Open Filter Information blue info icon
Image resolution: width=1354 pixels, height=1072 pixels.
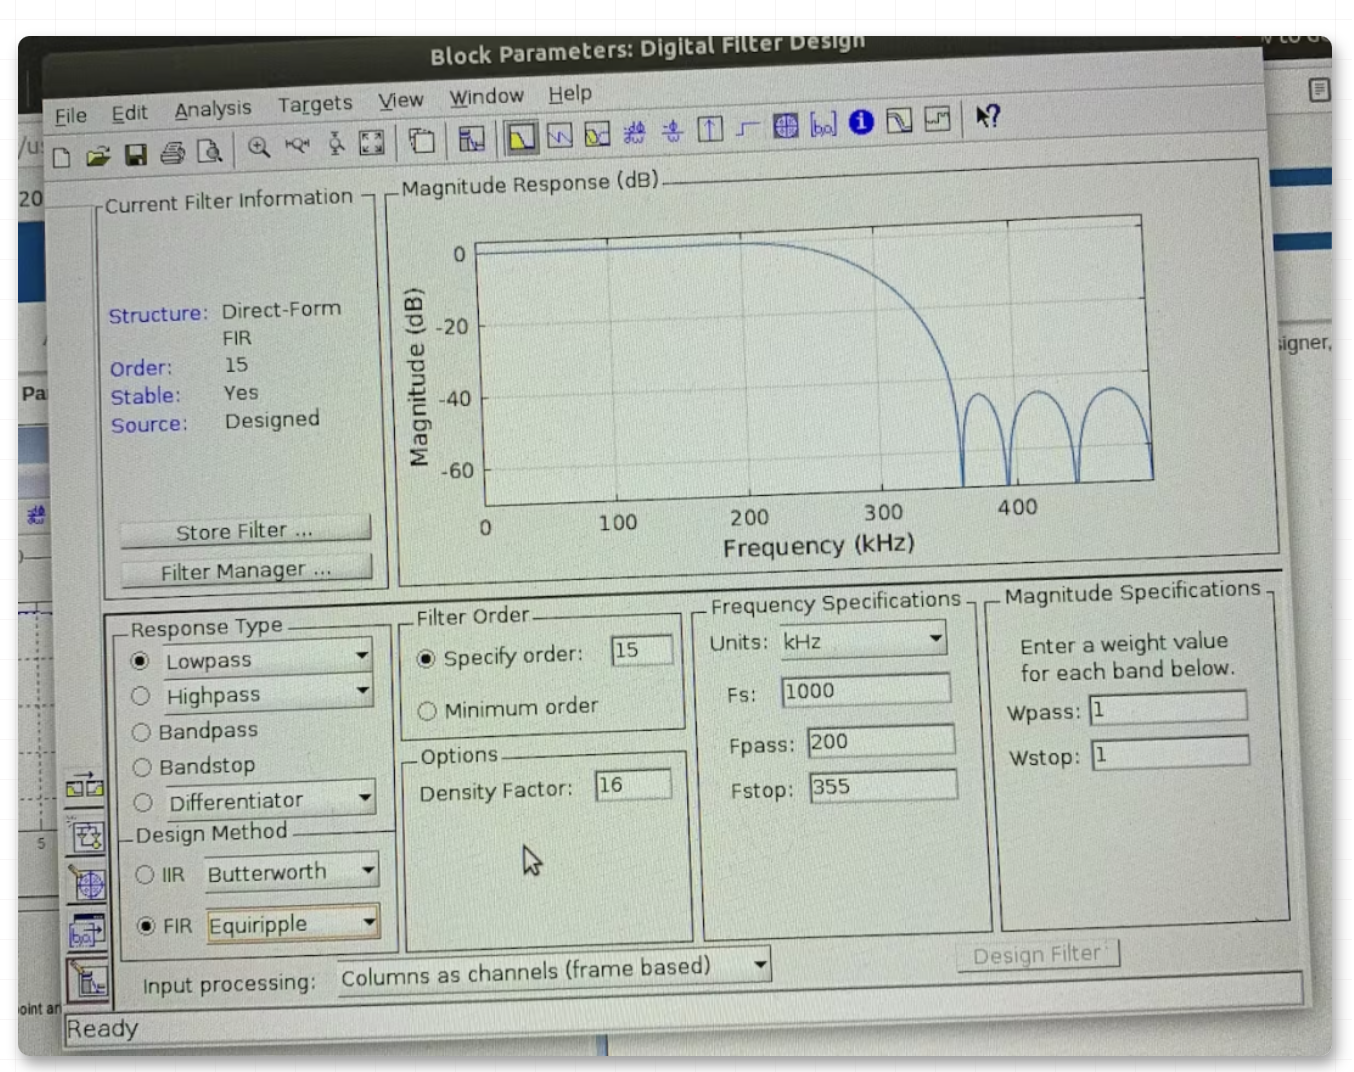tap(861, 122)
